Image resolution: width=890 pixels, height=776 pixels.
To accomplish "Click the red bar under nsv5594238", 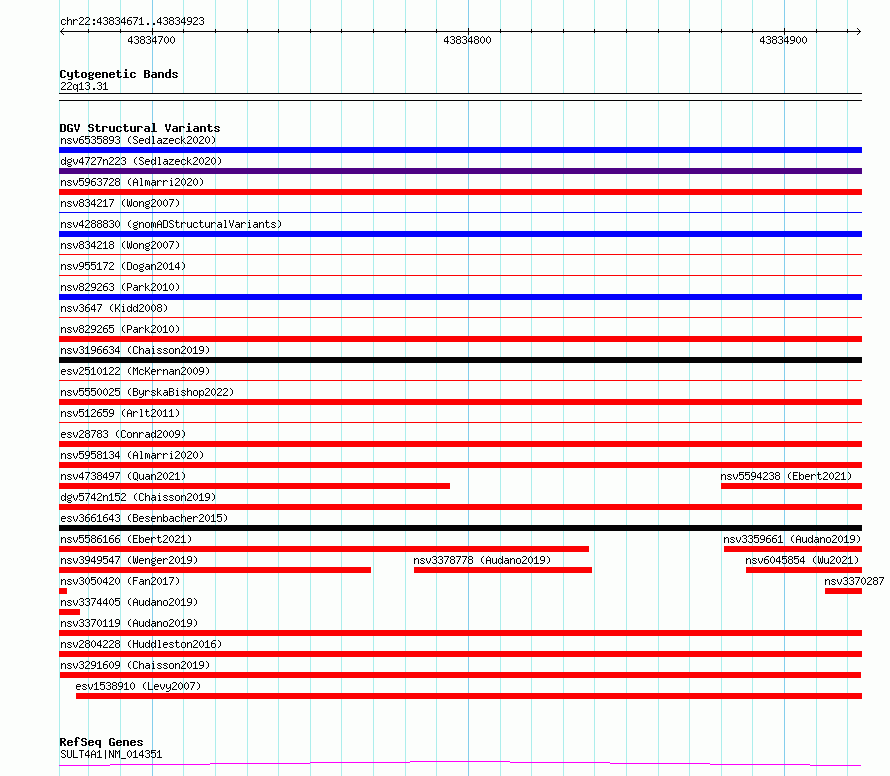I will click(791, 486).
